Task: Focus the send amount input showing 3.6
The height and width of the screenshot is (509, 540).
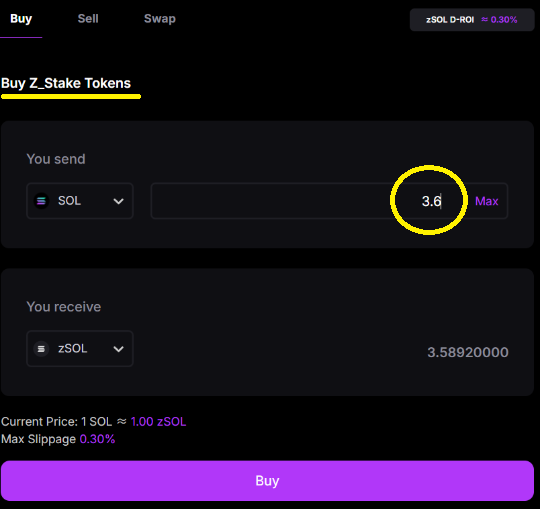Action: 310,201
